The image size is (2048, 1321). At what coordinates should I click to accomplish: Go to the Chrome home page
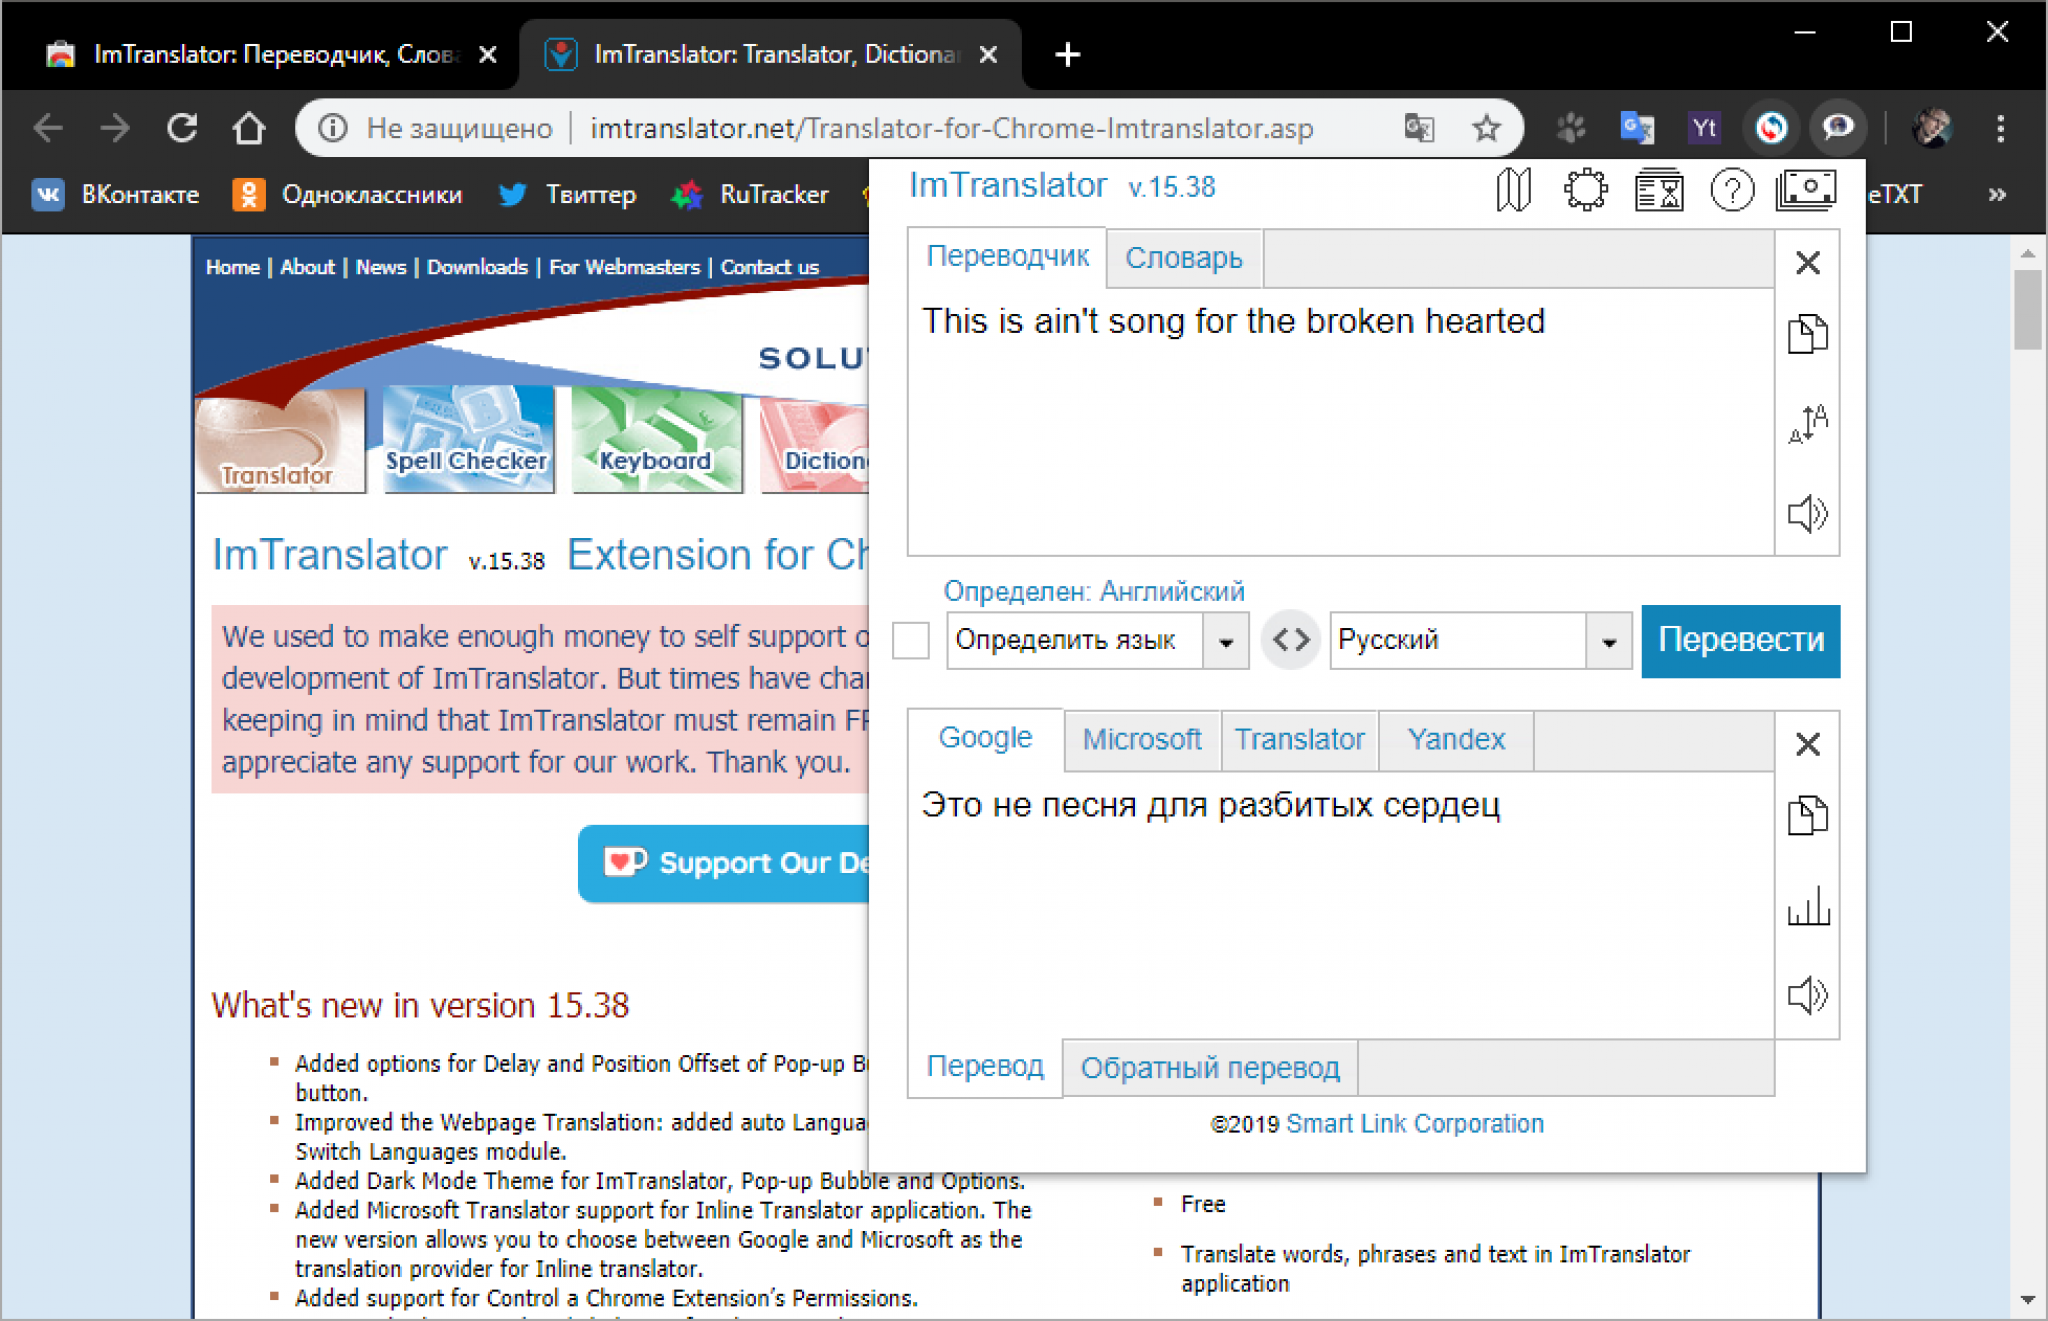click(x=249, y=128)
